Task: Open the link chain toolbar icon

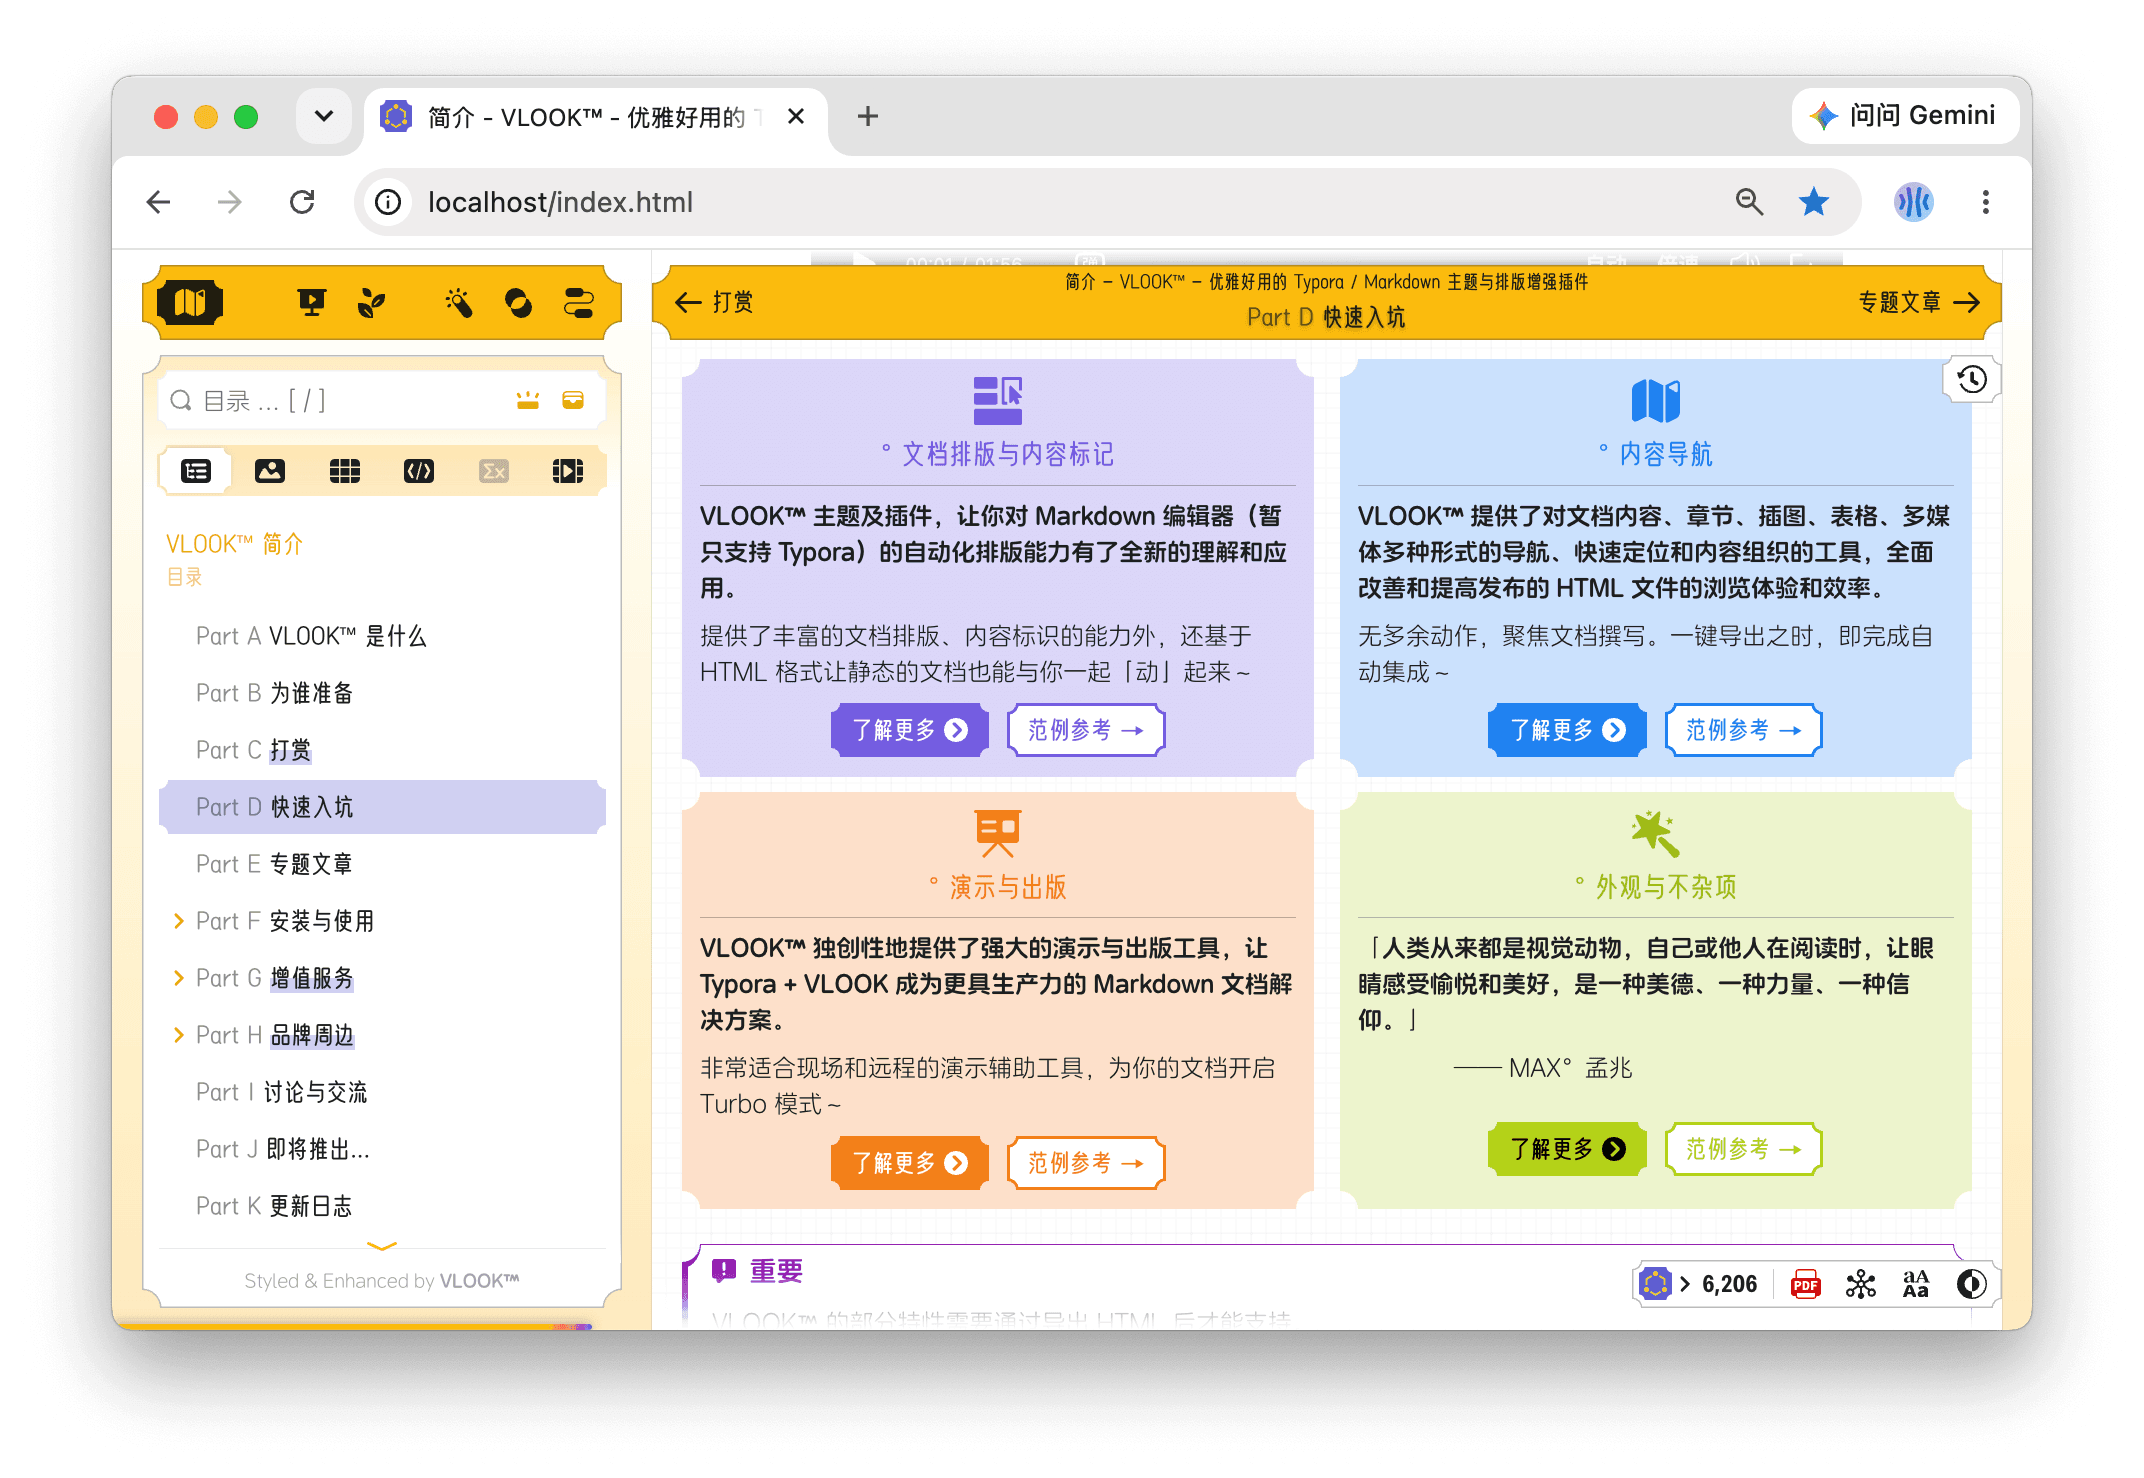Action: [579, 302]
